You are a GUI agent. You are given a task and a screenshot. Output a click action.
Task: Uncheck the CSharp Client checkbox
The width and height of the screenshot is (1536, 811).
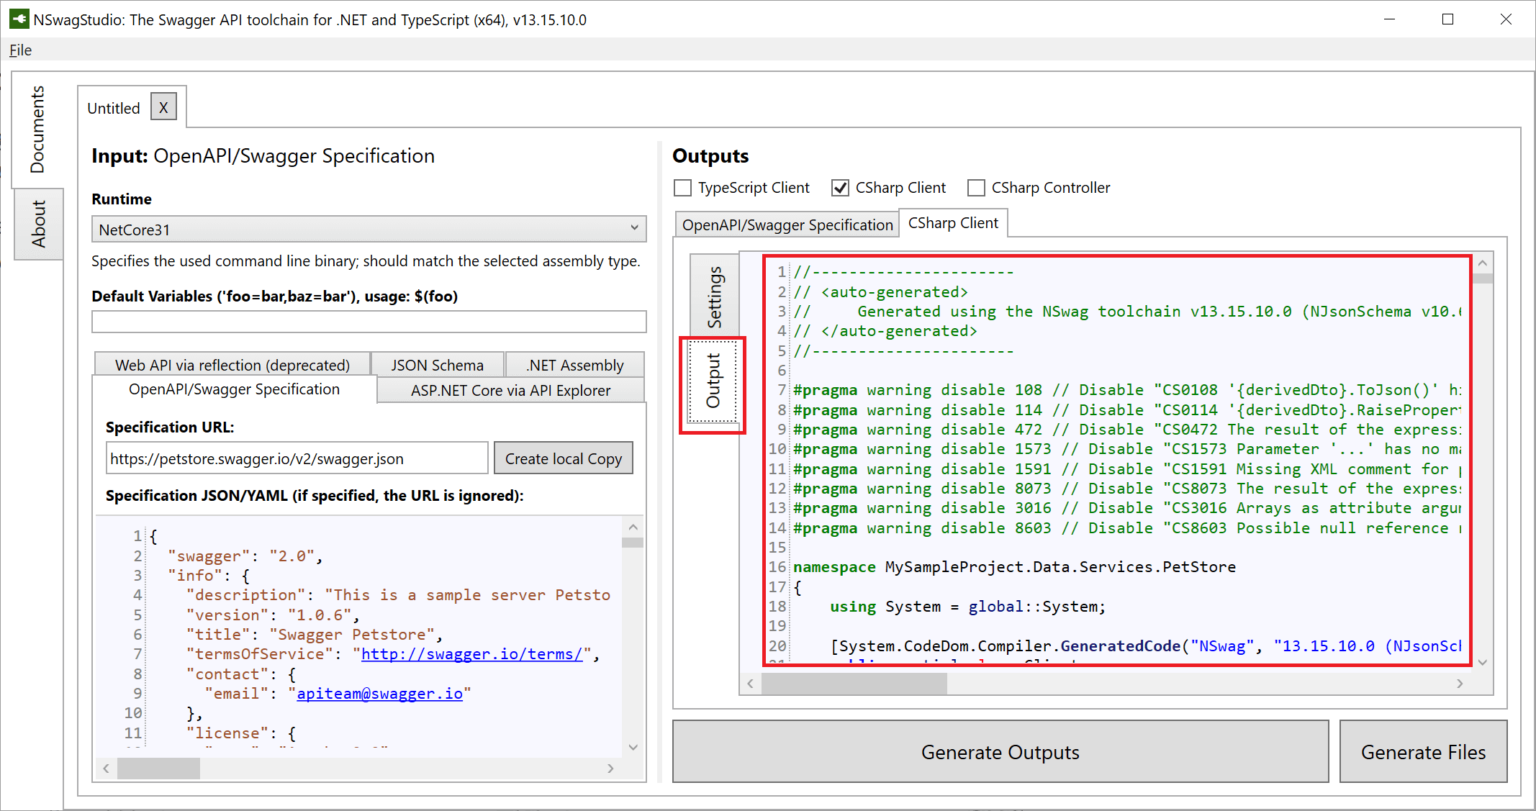point(841,187)
